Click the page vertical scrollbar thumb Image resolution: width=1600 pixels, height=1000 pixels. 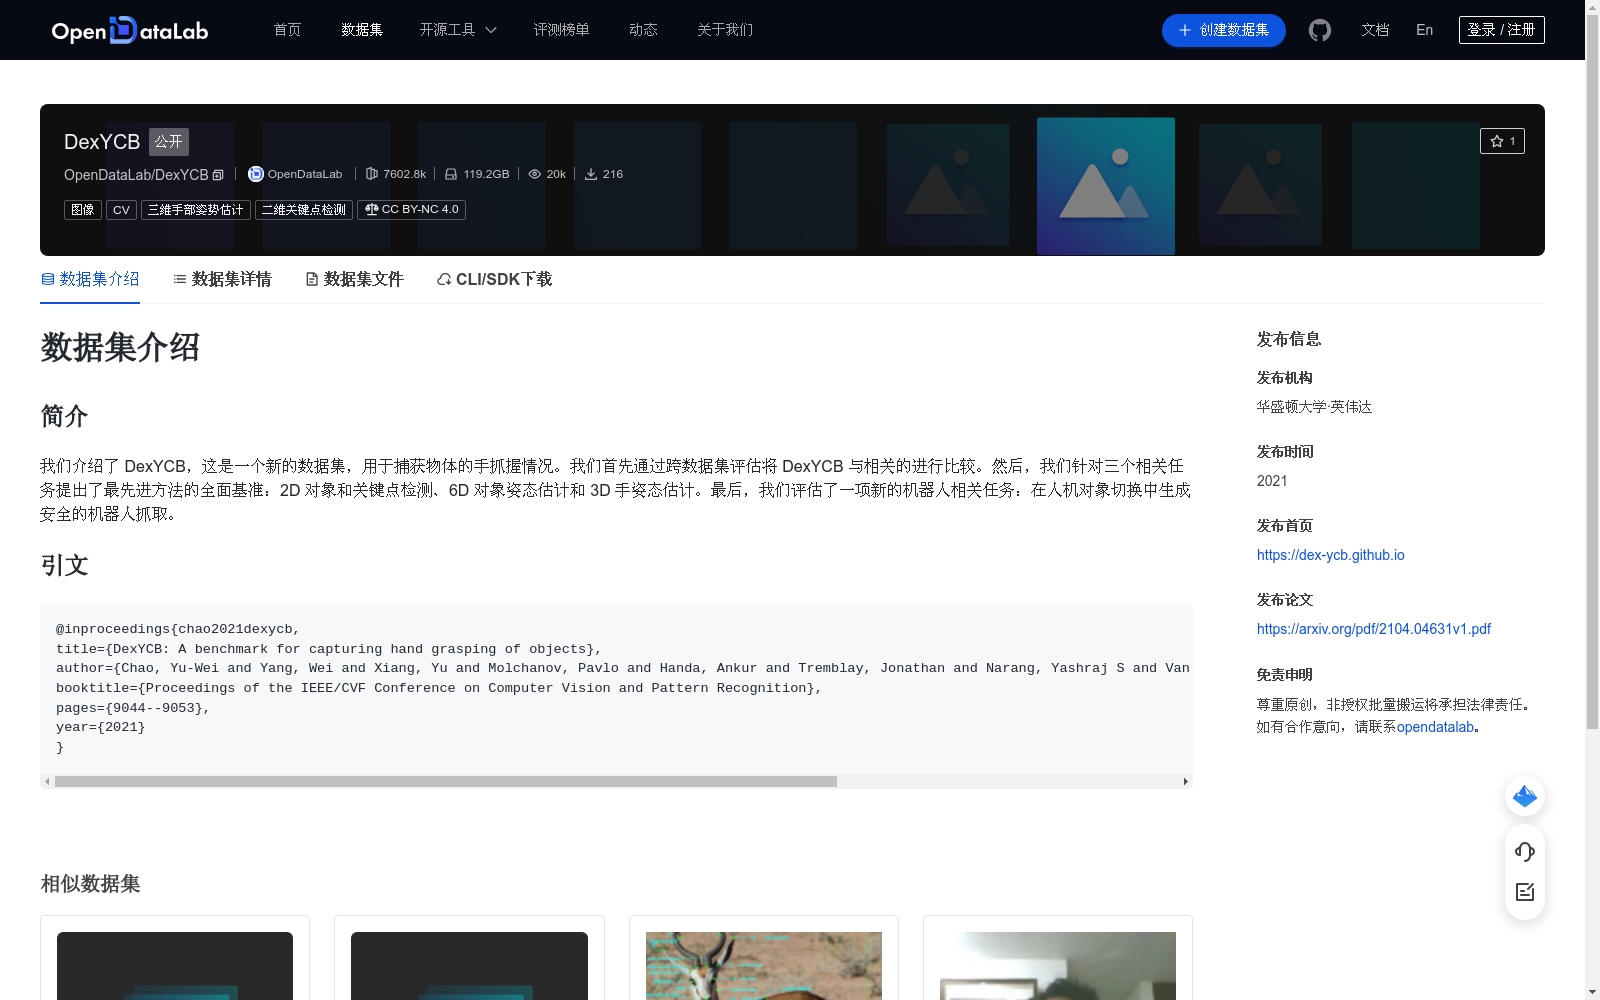coord(1592,372)
